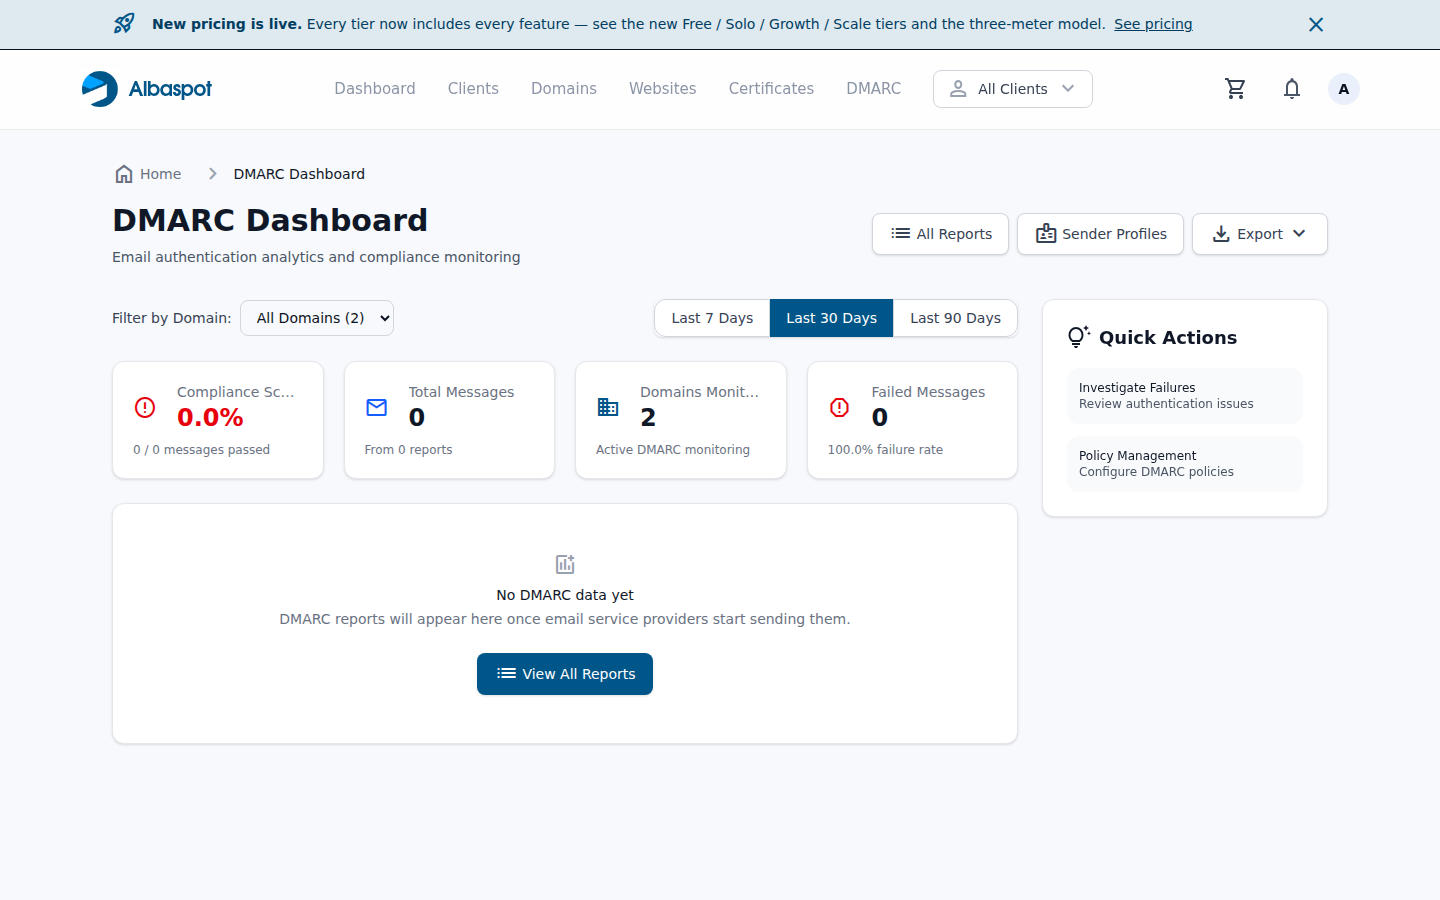Click the Filter by Domain label

(172, 318)
